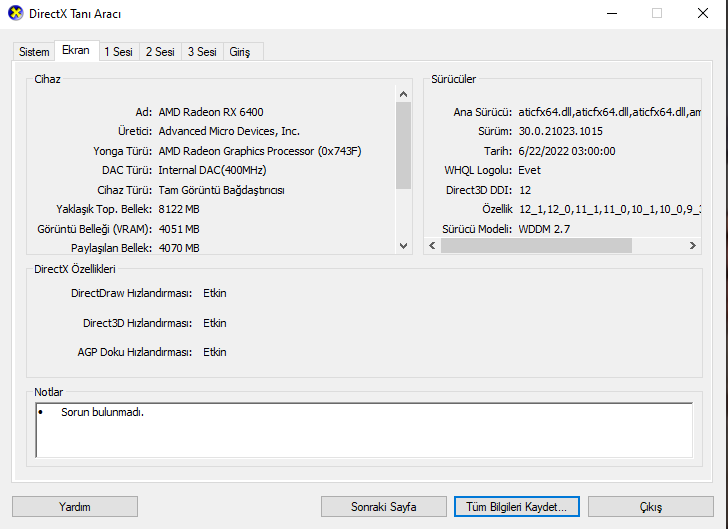
Task: Click Sürücüler scroll left arrow
Action: pyautogui.click(x=432, y=246)
